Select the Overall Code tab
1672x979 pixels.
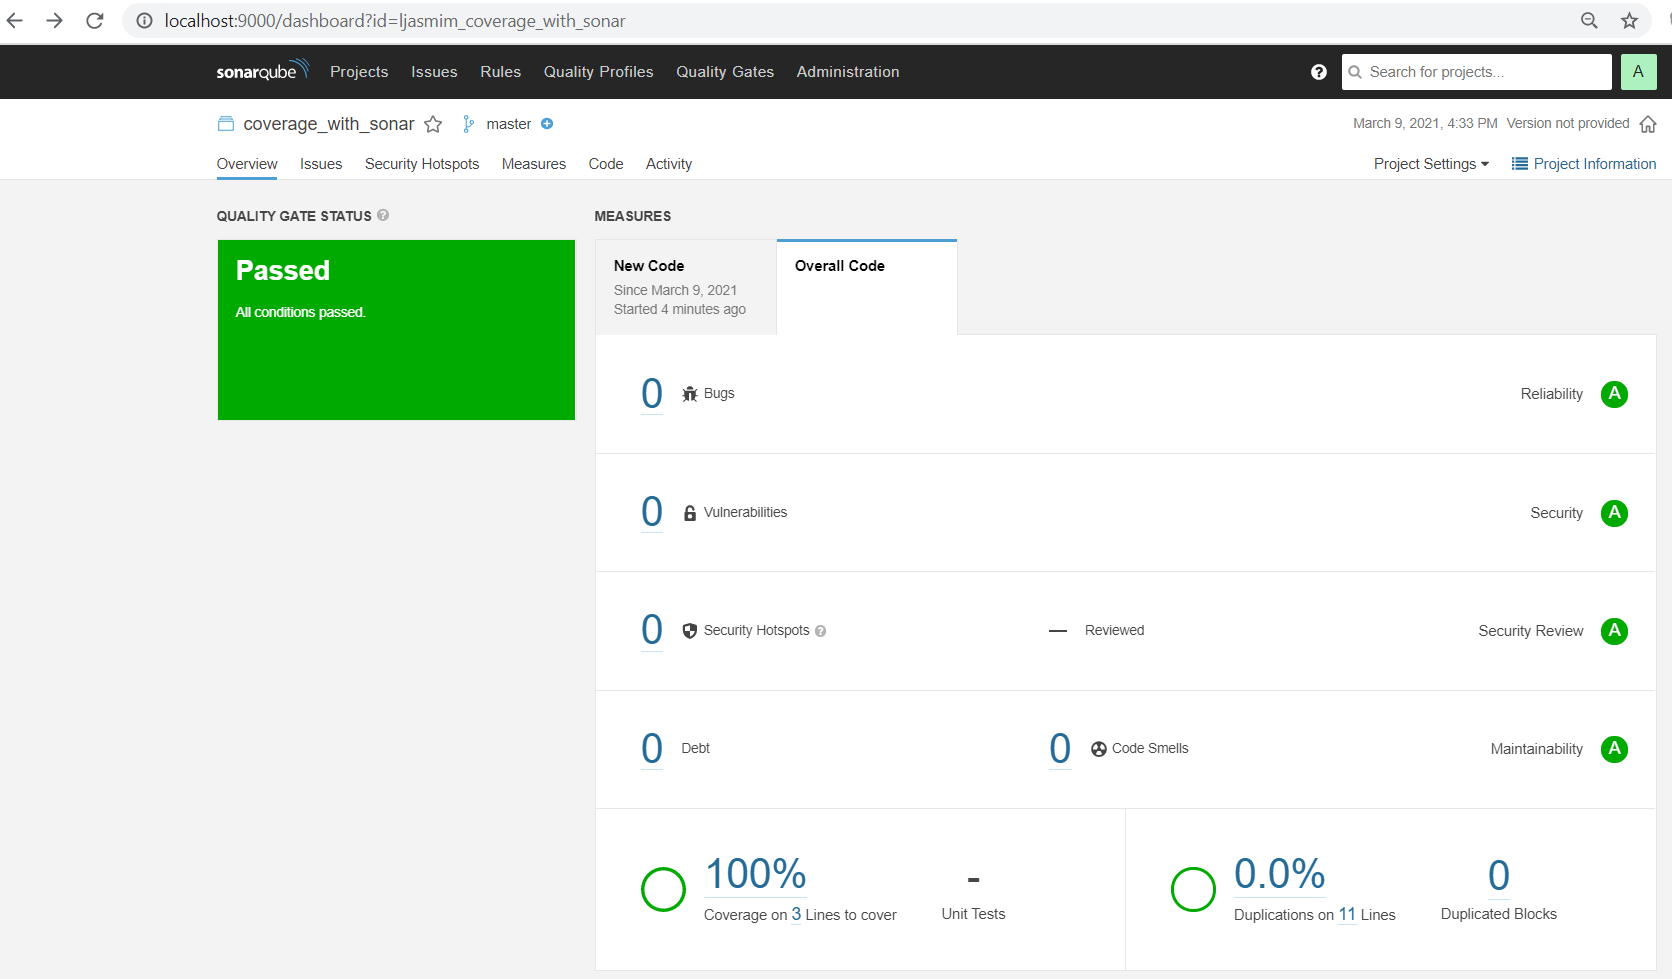pos(866,287)
